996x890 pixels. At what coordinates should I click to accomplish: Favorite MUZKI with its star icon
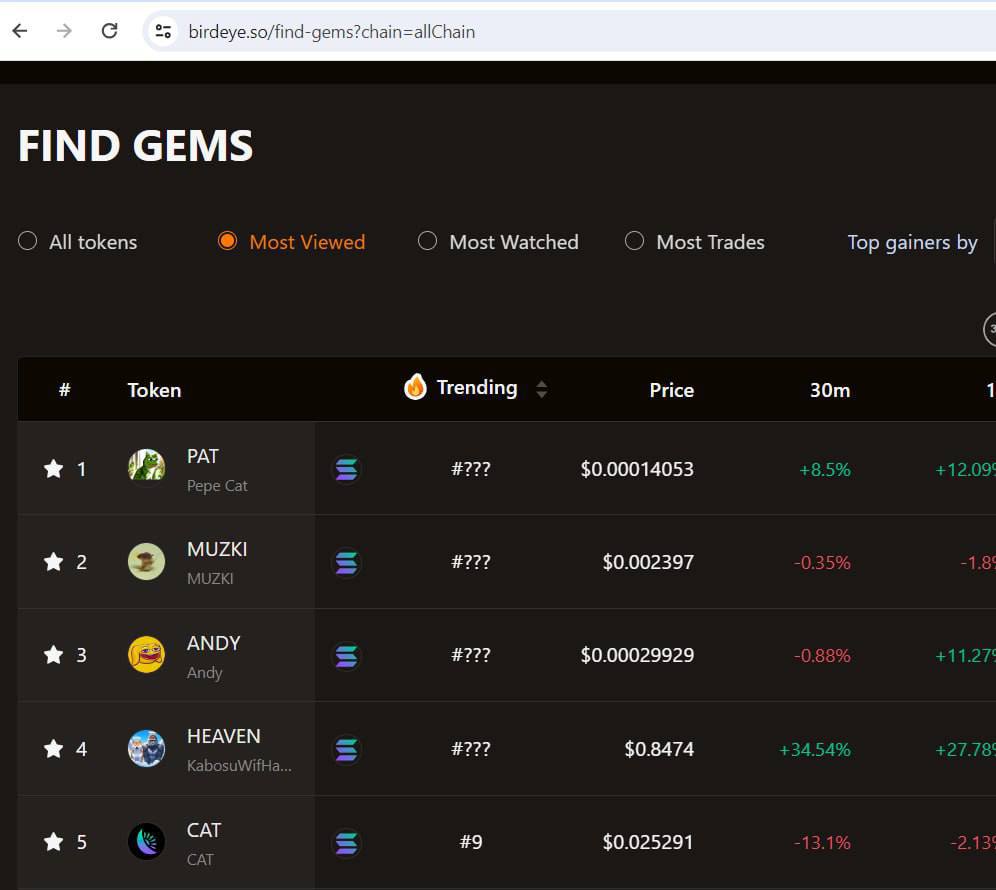tap(54, 562)
